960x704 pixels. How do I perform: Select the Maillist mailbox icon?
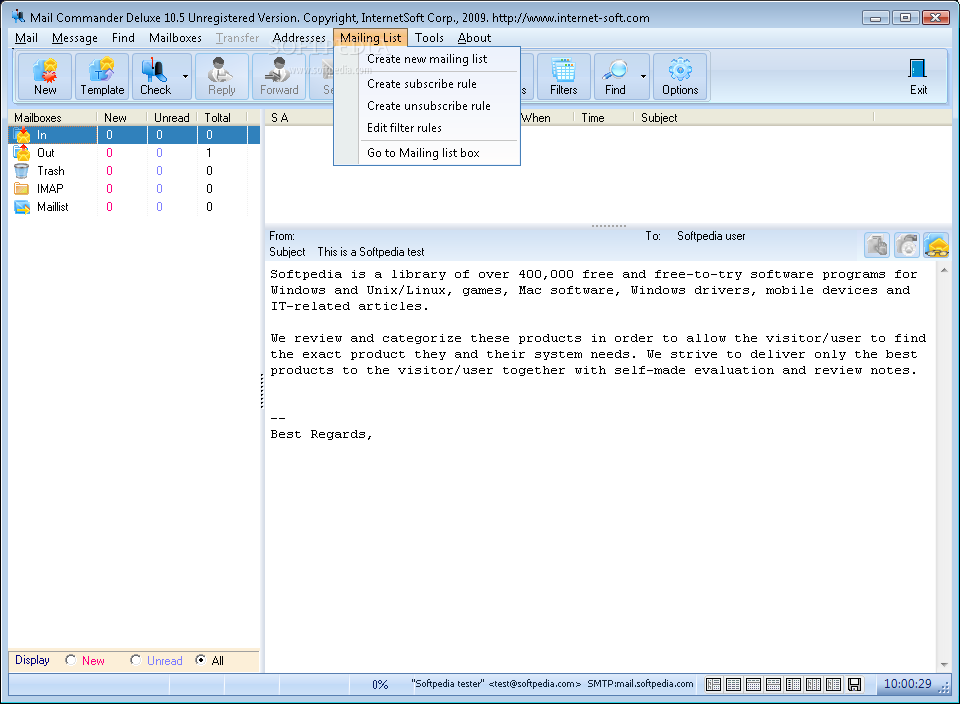[22, 207]
